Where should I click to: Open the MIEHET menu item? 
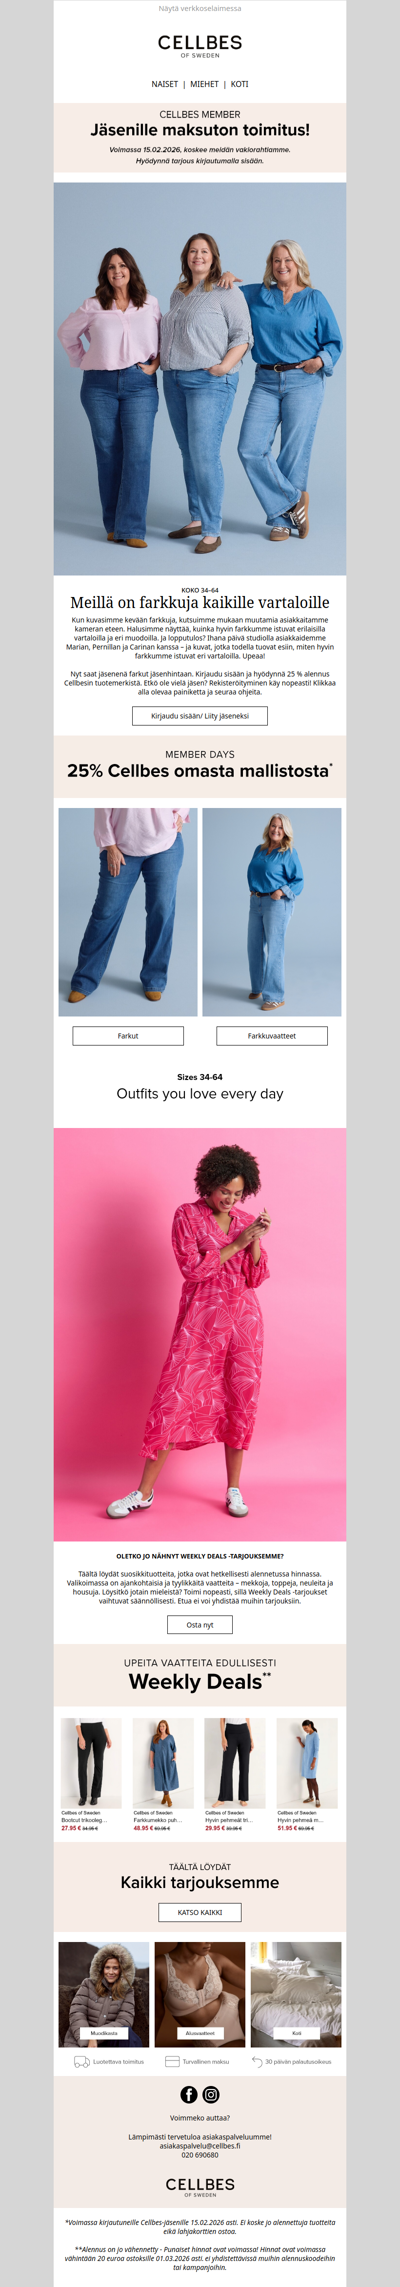click(205, 84)
